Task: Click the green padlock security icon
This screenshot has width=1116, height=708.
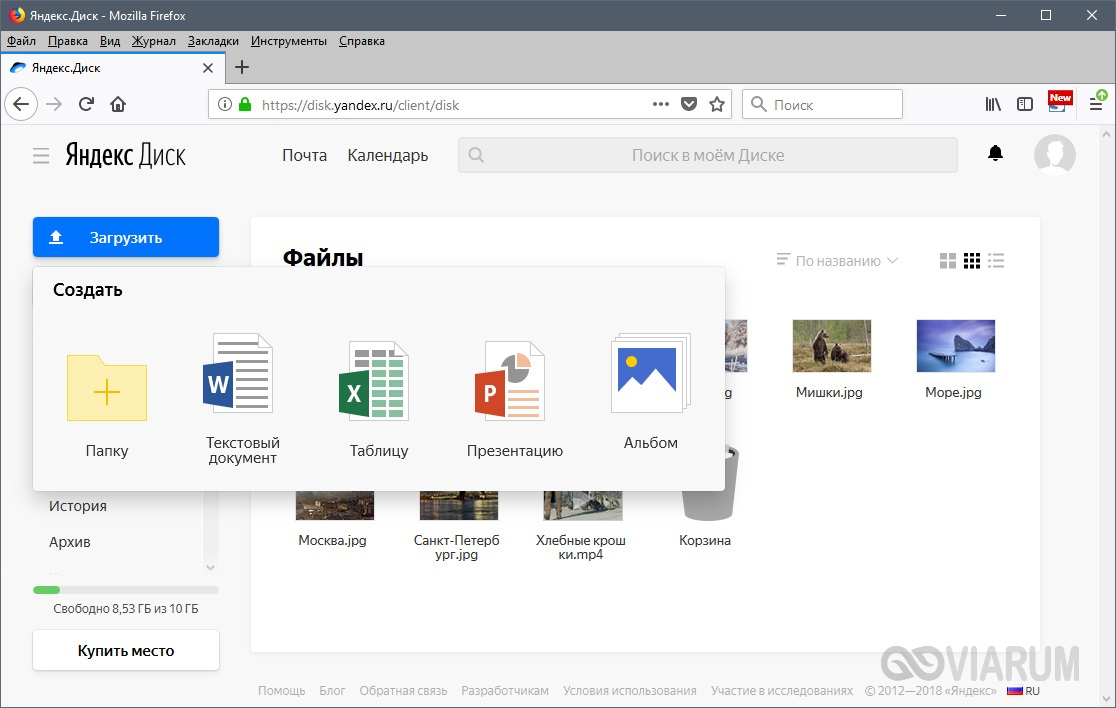Action: click(x=245, y=105)
